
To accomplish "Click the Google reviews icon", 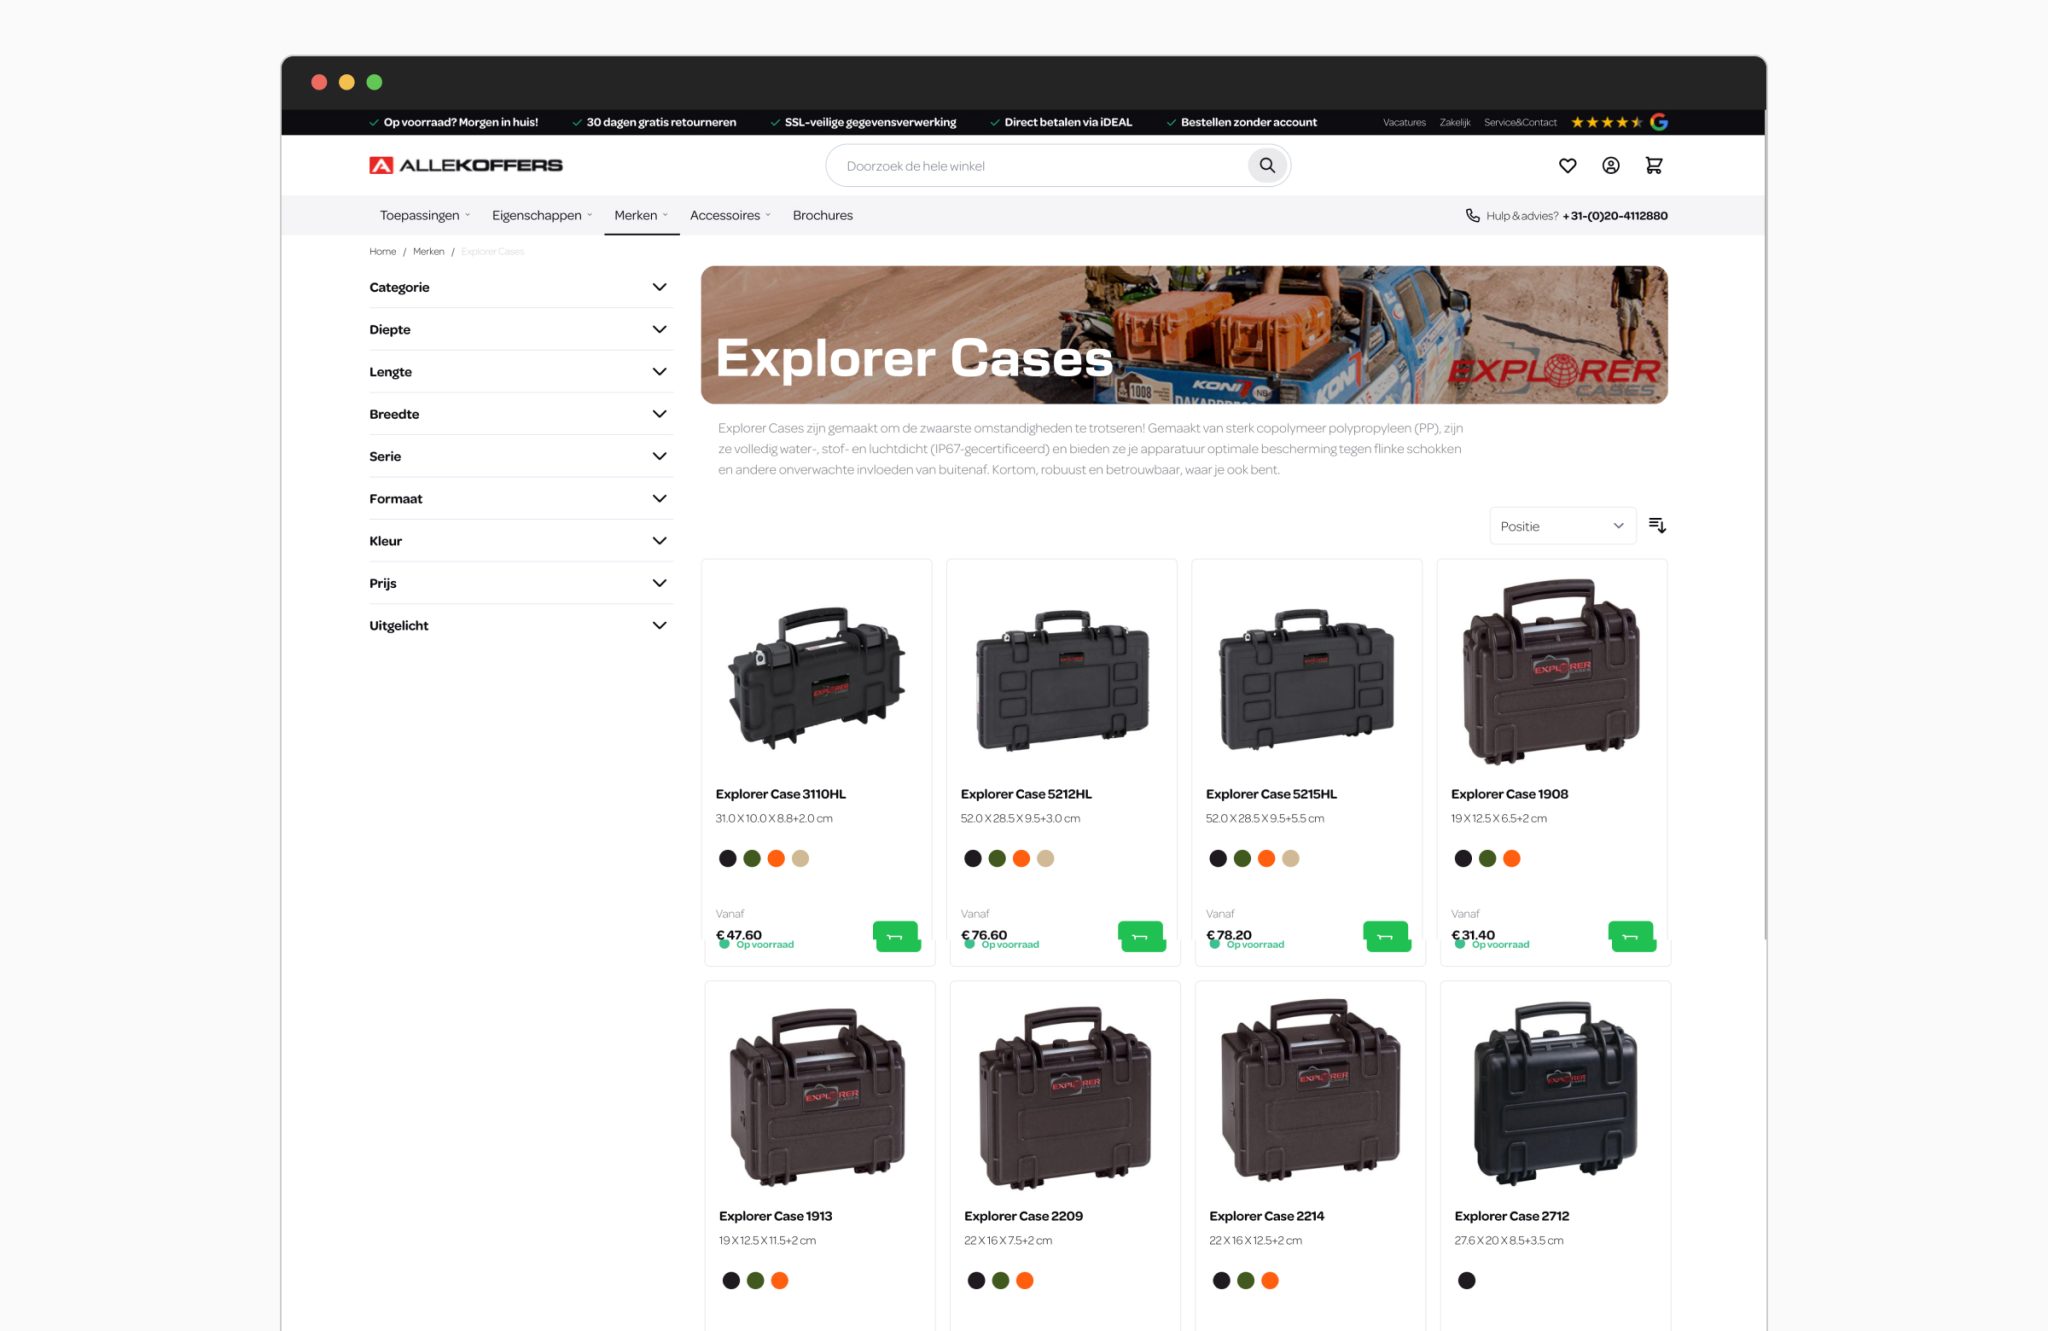I will 1659,122.
